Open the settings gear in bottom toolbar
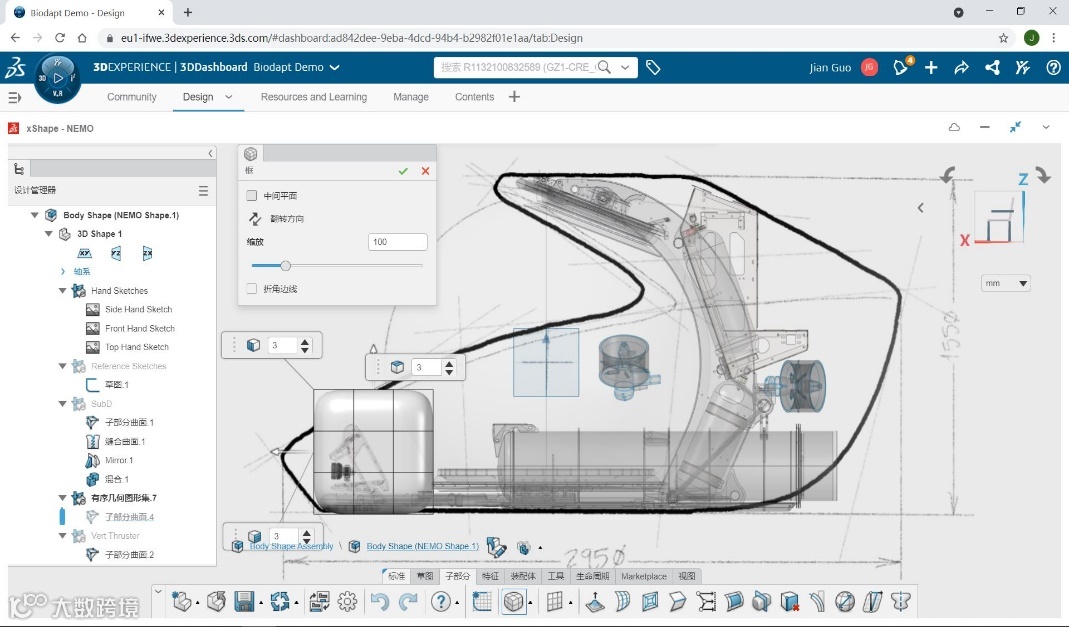The height and width of the screenshot is (627, 1069). pos(347,601)
